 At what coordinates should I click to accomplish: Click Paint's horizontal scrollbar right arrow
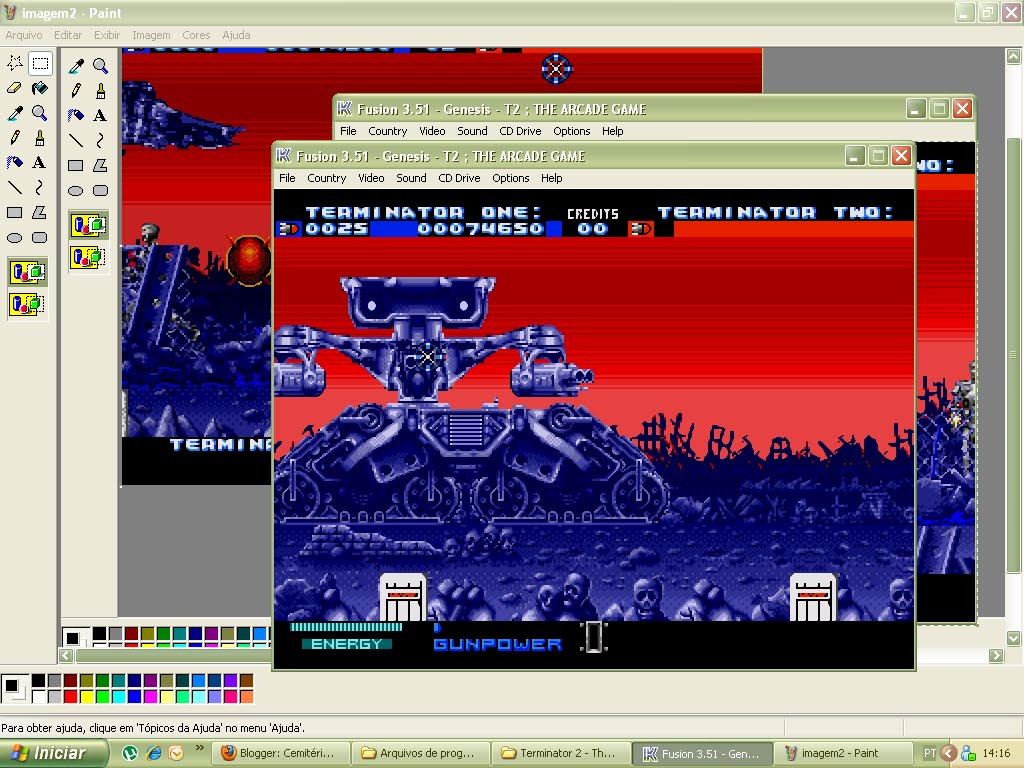(996, 655)
